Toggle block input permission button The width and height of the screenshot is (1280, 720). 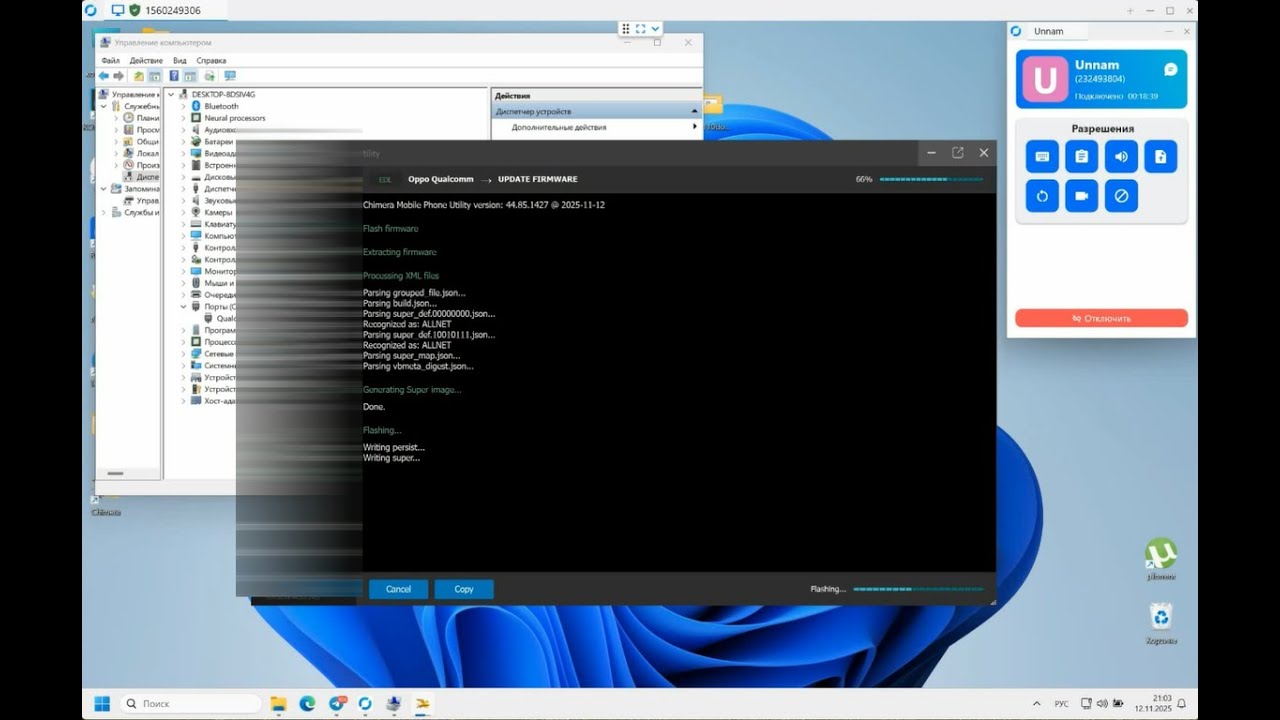(x=1121, y=196)
